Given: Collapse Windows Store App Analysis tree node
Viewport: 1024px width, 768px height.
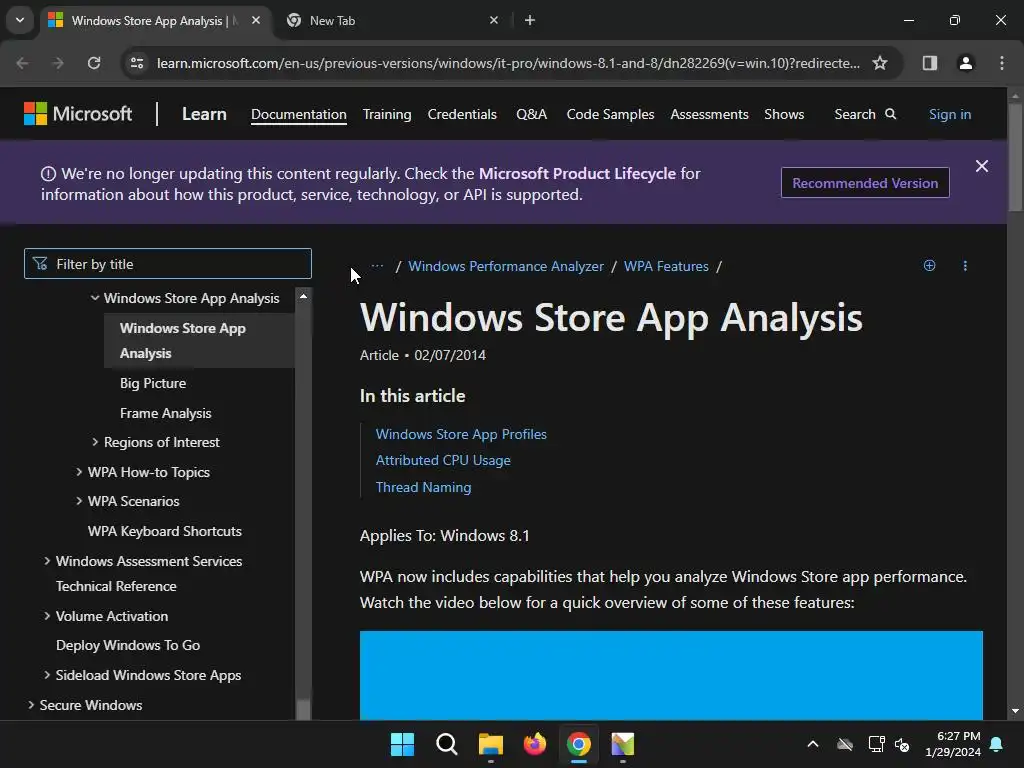Looking at the screenshot, I should [95, 298].
